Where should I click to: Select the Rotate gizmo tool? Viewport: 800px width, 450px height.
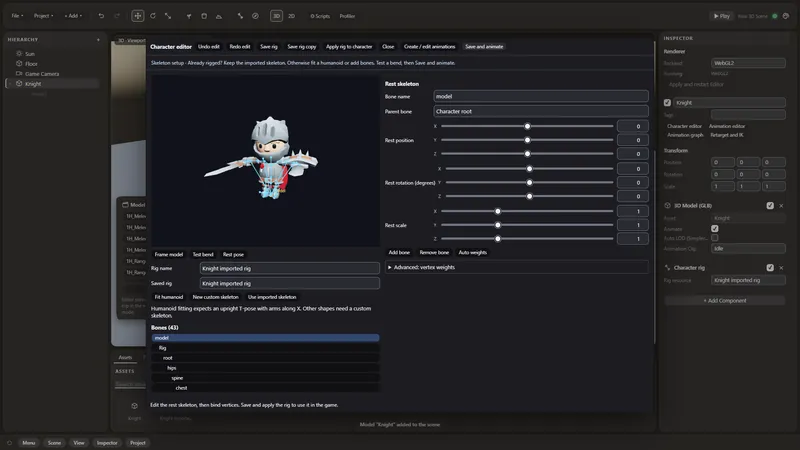point(153,16)
